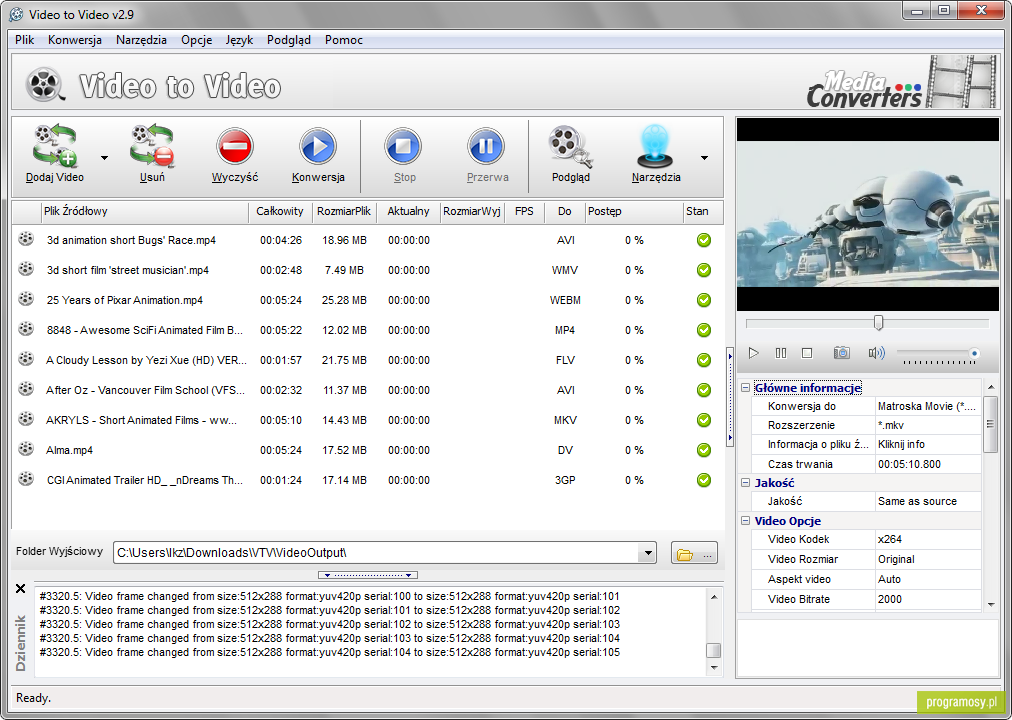Collapse the Główne informacje section
Screen dimensions: 1012x720
coord(745,388)
